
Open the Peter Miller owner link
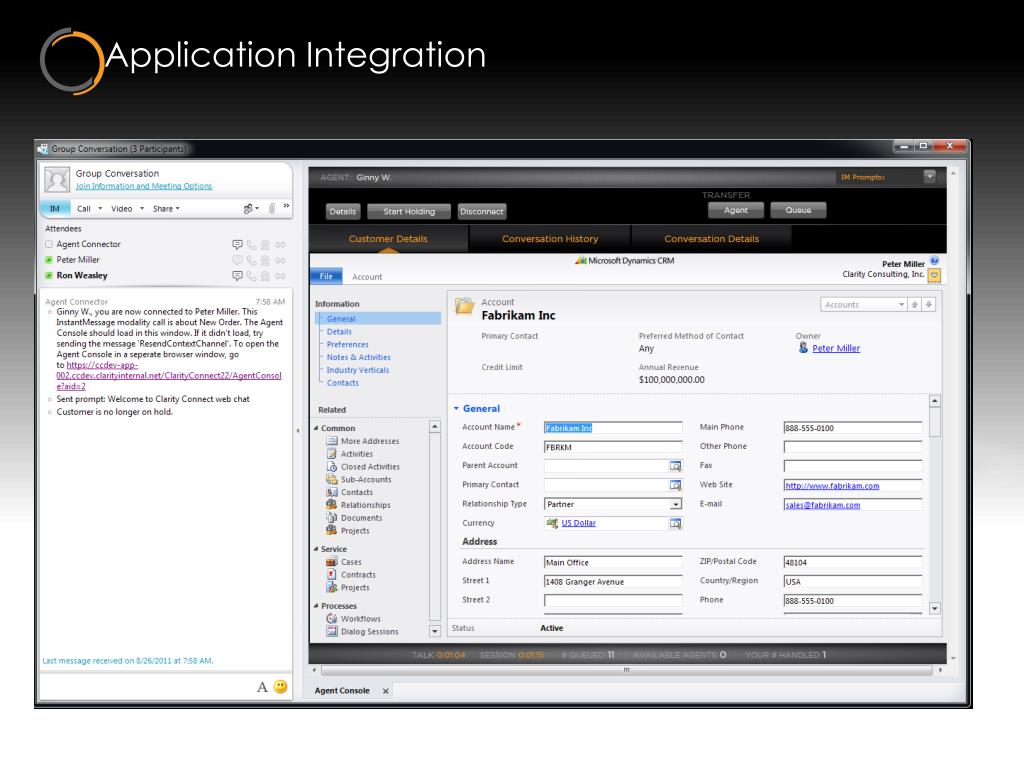[836, 349]
